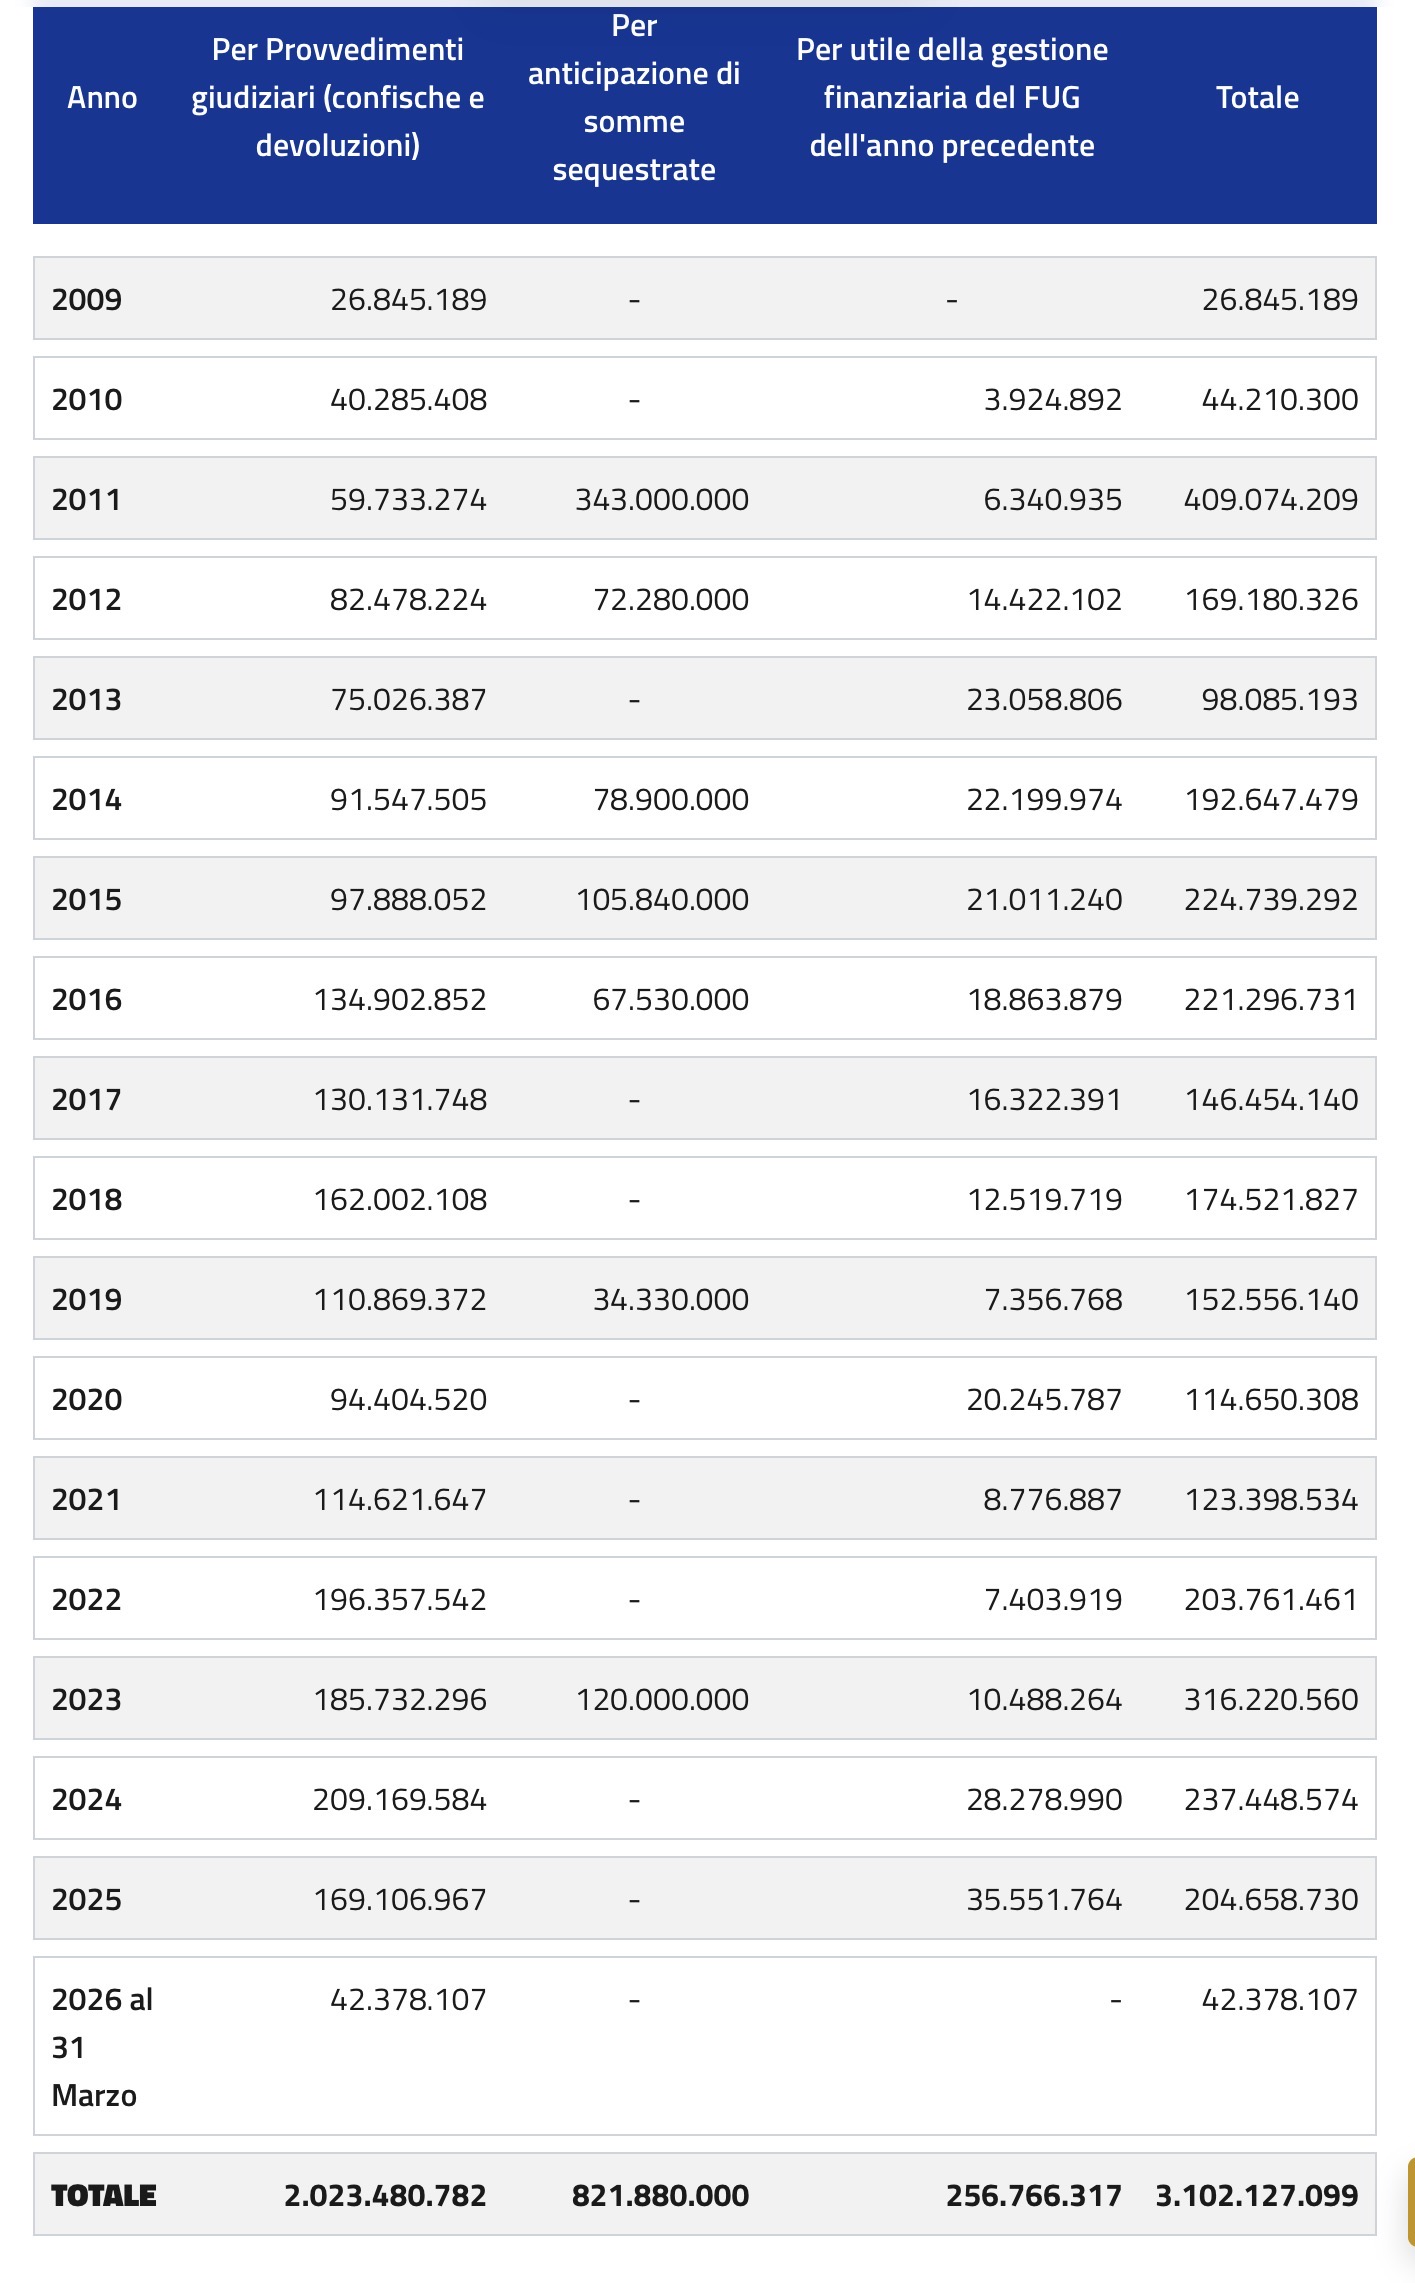The height and width of the screenshot is (2283, 1415).
Task: Select the 2020 row year label
Action: coord(87,1399)
